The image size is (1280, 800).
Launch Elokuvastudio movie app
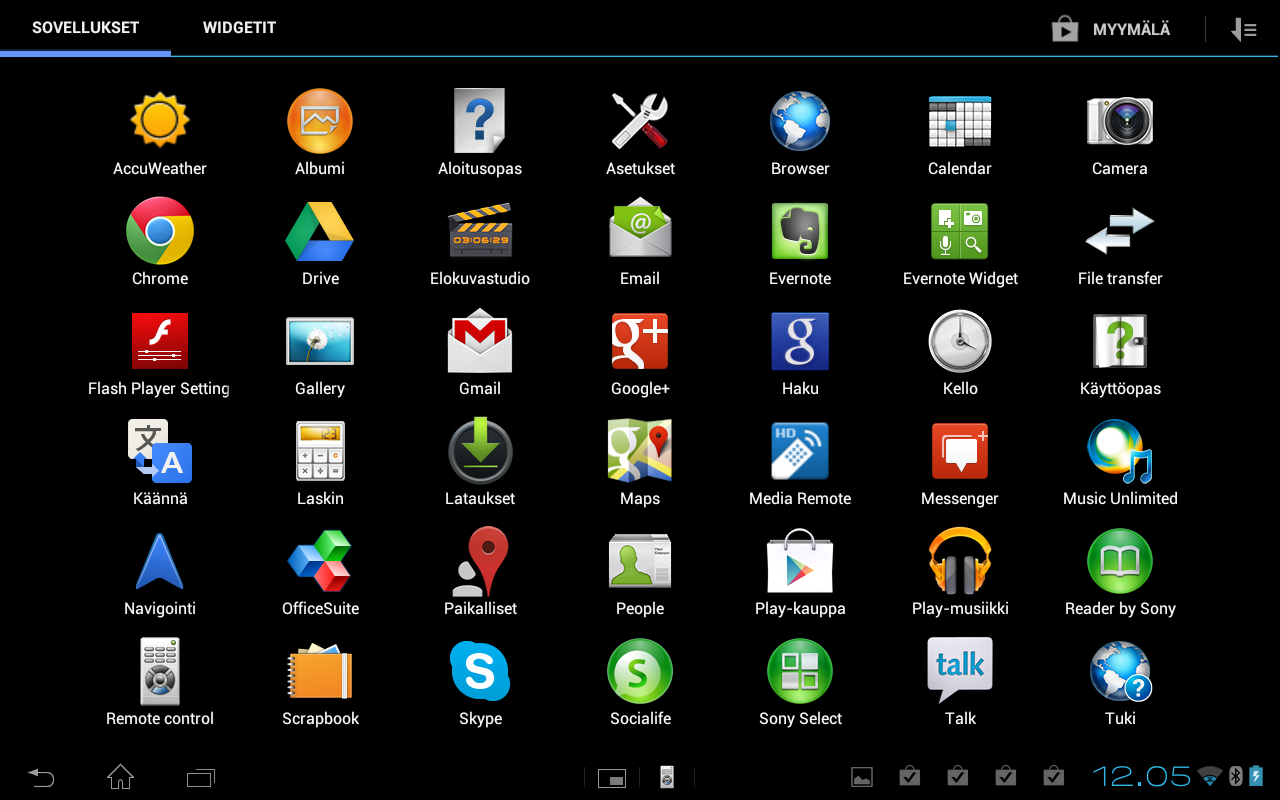pos(480,231)
